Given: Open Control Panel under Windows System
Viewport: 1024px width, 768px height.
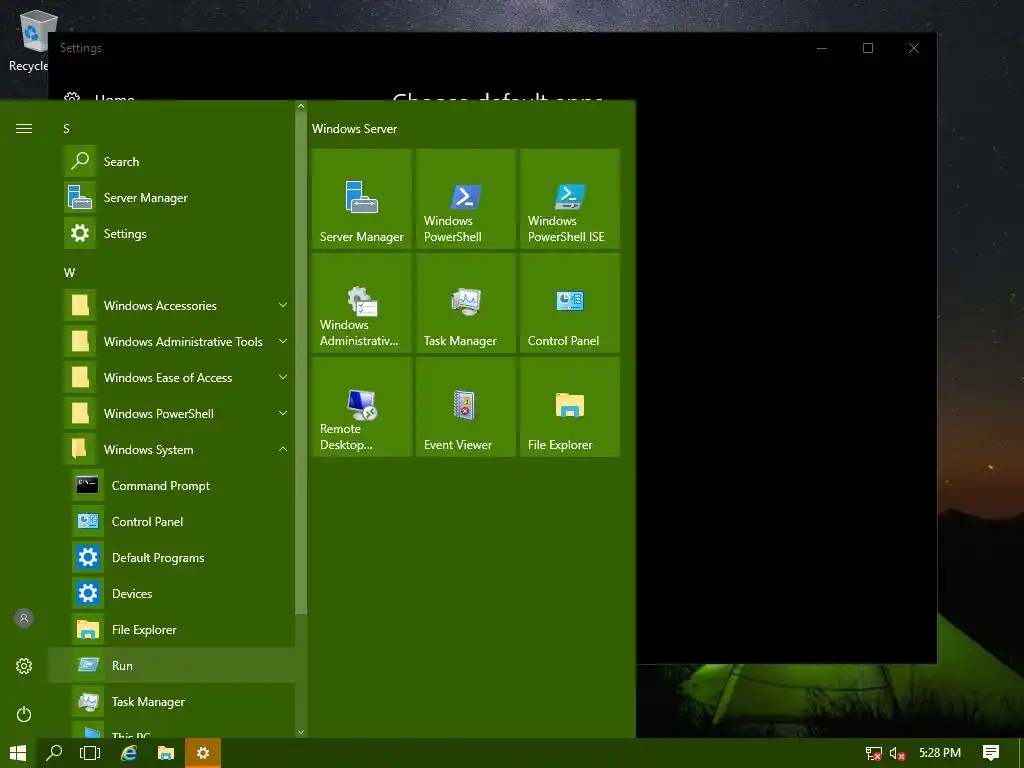Looking at the screenshot, I should [171, 521].
